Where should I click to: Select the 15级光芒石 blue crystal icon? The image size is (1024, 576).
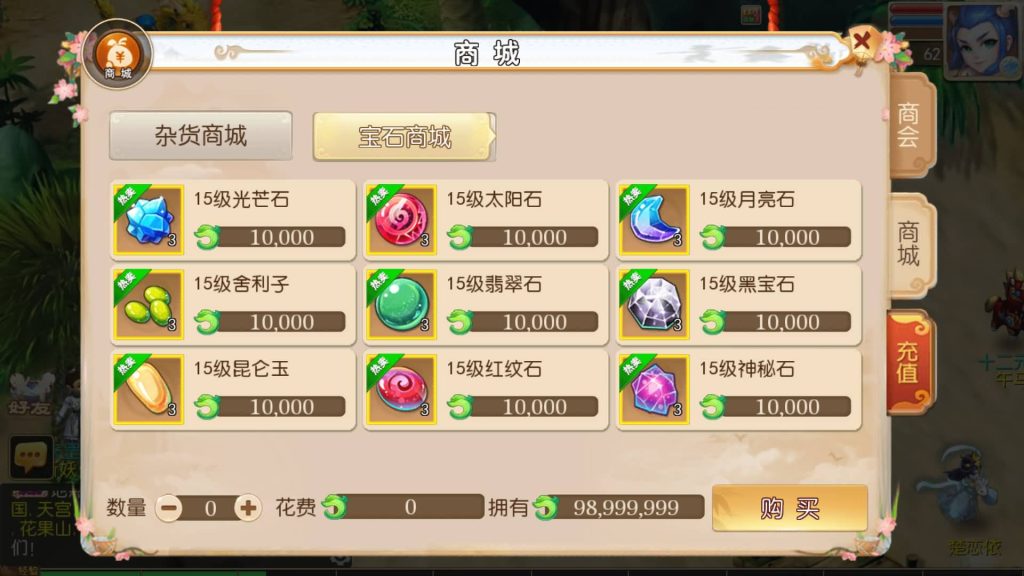click(148, 219)
